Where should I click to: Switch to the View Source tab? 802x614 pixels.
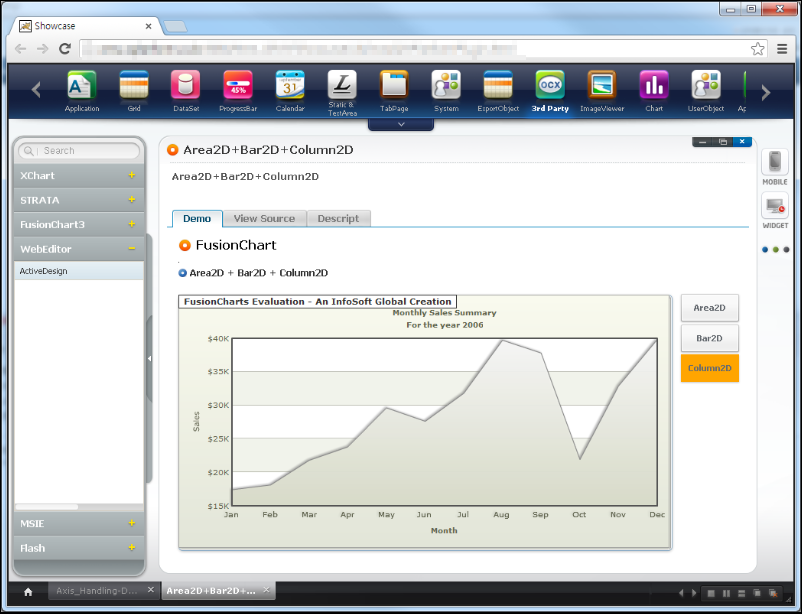click(x=264, y=218)
